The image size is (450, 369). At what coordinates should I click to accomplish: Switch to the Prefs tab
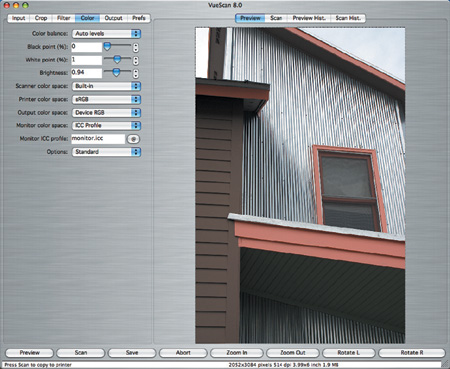(139, 18)
